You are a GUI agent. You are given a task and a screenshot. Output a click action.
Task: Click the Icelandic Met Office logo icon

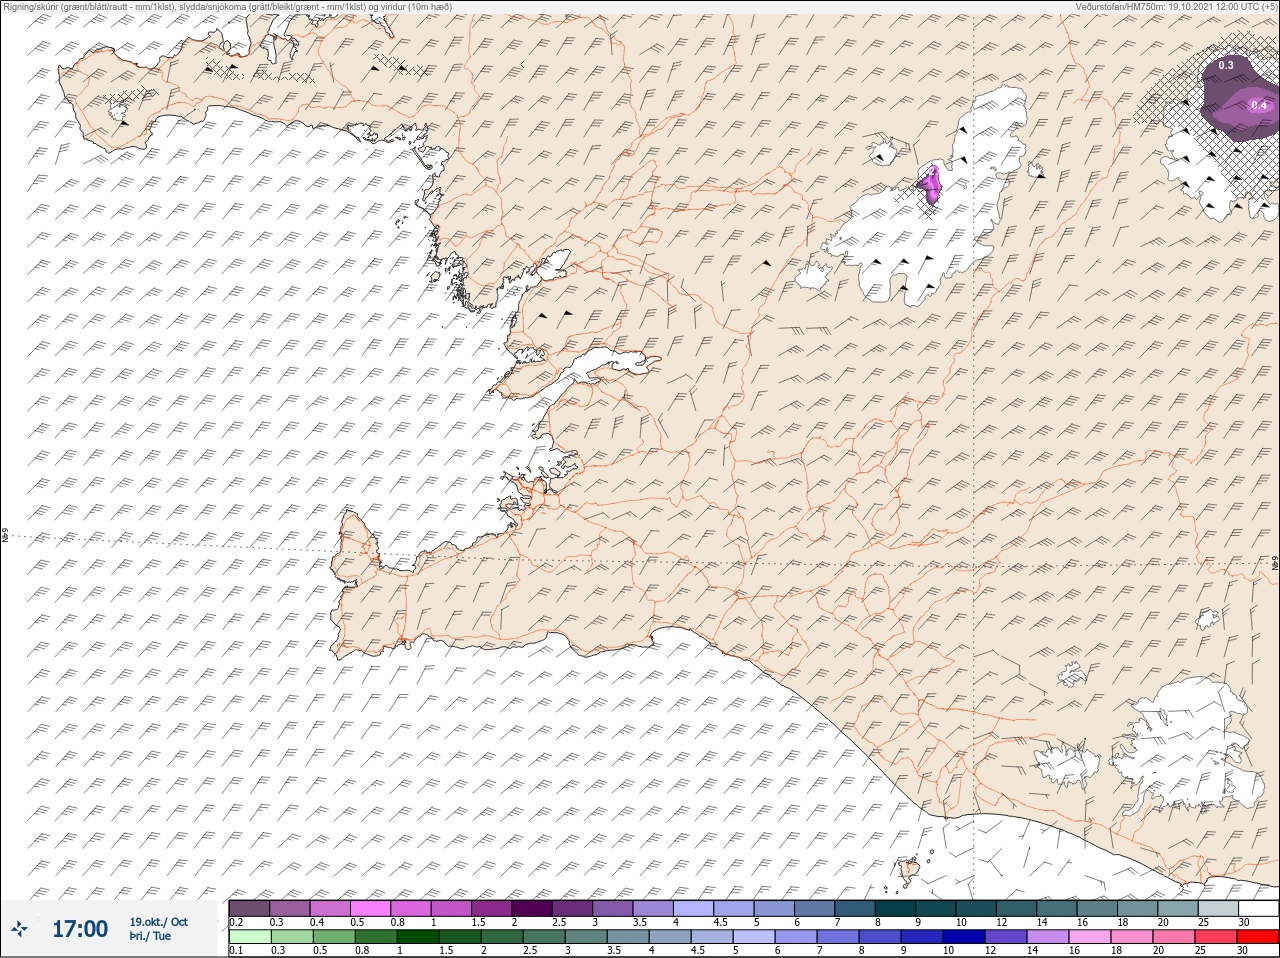pyautogui.click(x=20, y=930)
